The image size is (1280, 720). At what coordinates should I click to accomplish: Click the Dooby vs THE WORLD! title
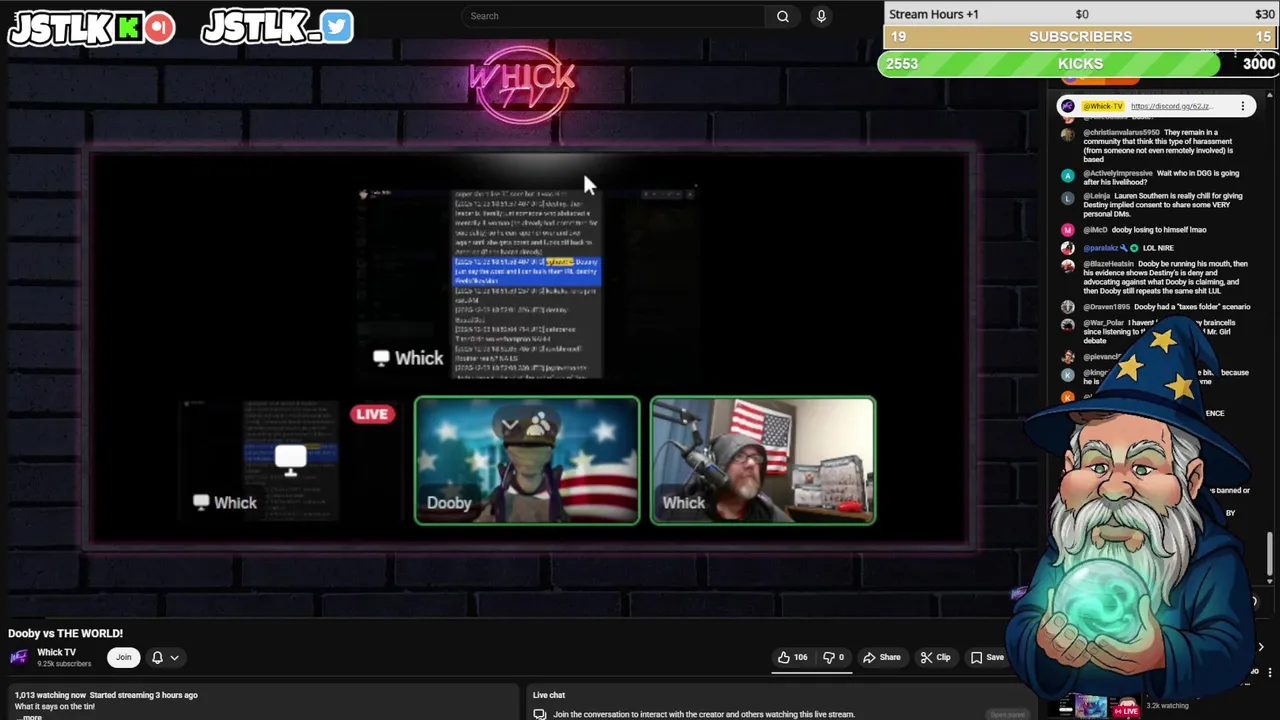coord(66,633)
